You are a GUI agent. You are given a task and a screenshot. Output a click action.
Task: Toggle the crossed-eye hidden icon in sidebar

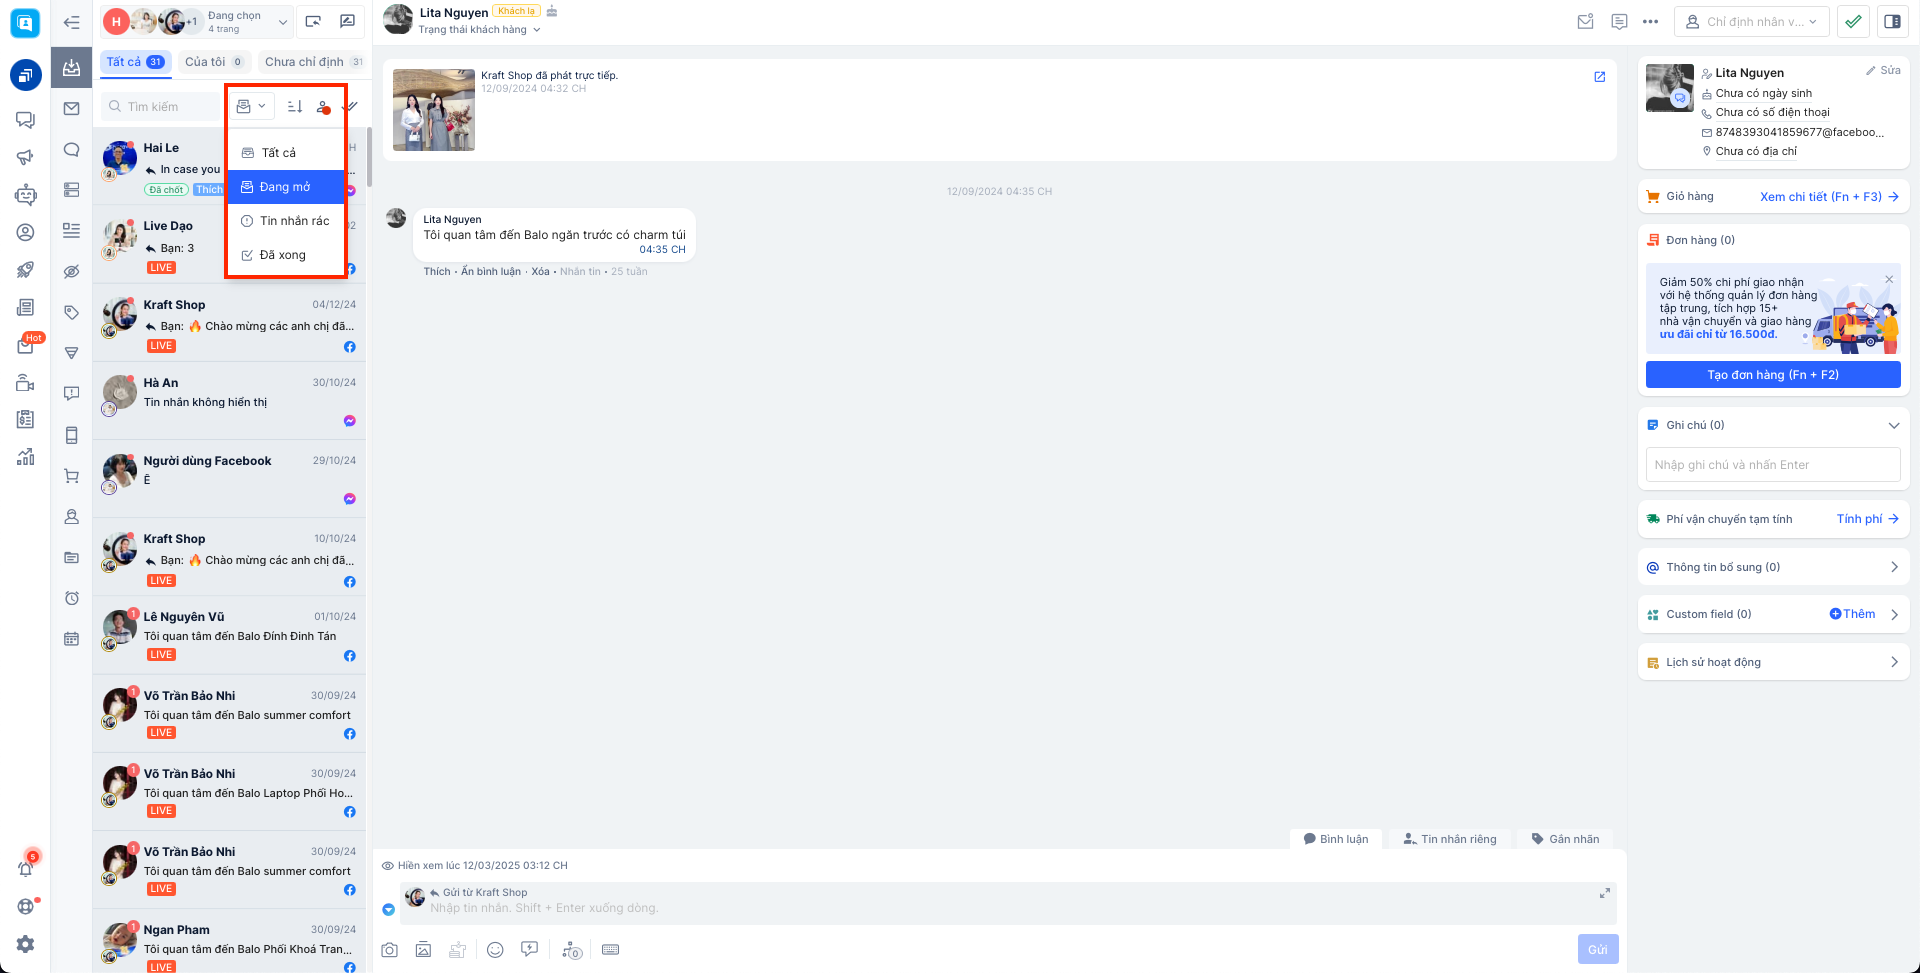coord(71,271)
